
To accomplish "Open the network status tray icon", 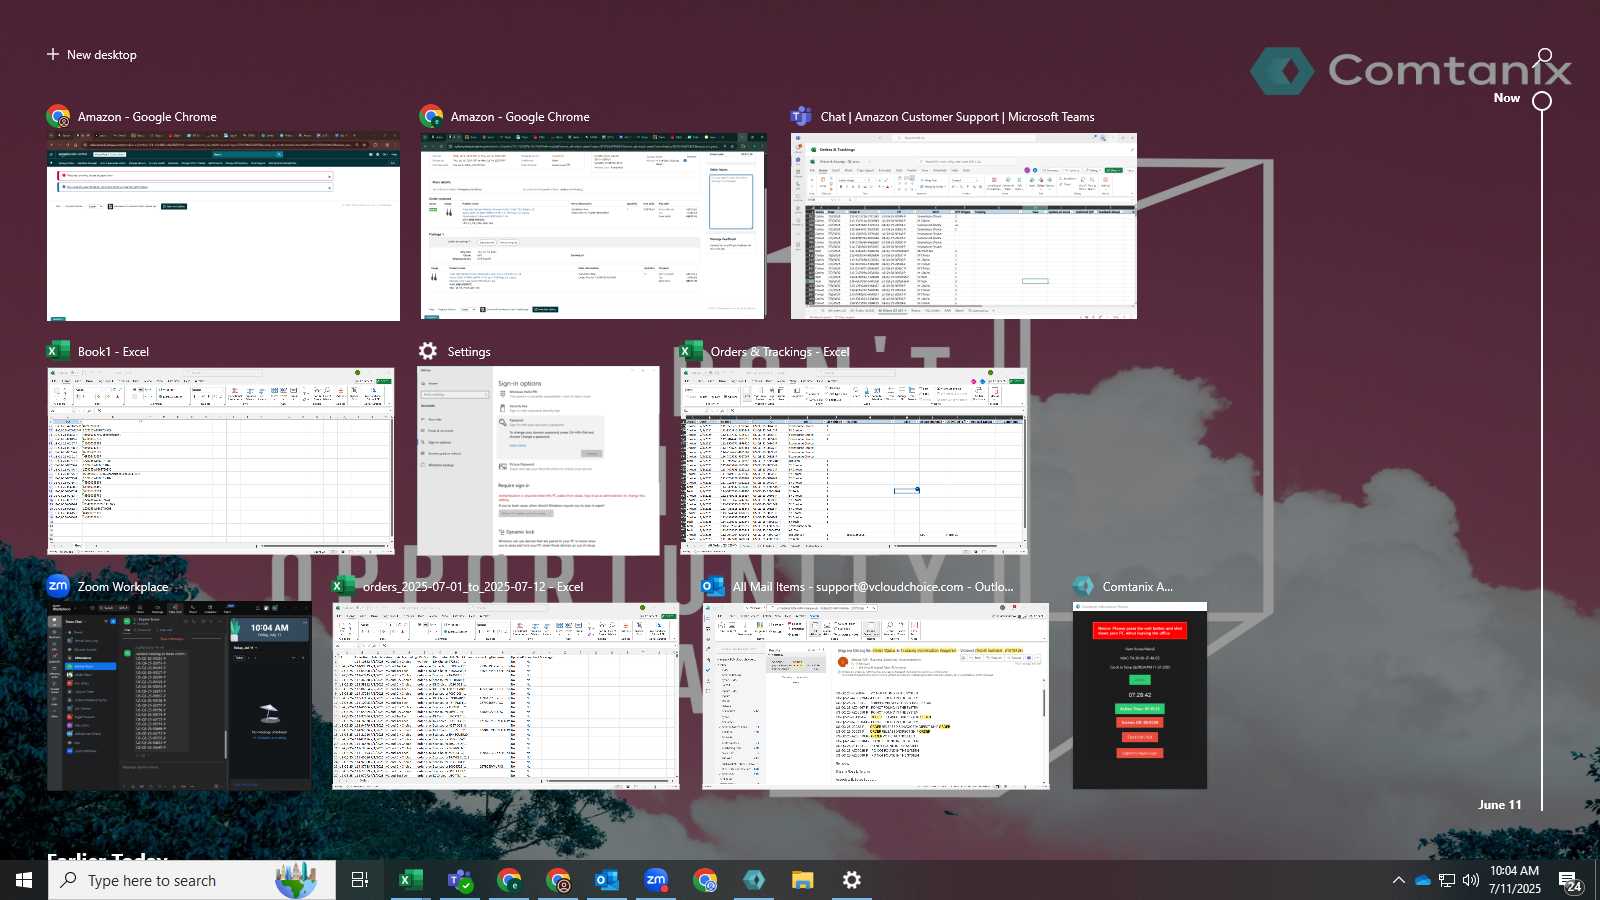I will click(x=1447, y=880).
